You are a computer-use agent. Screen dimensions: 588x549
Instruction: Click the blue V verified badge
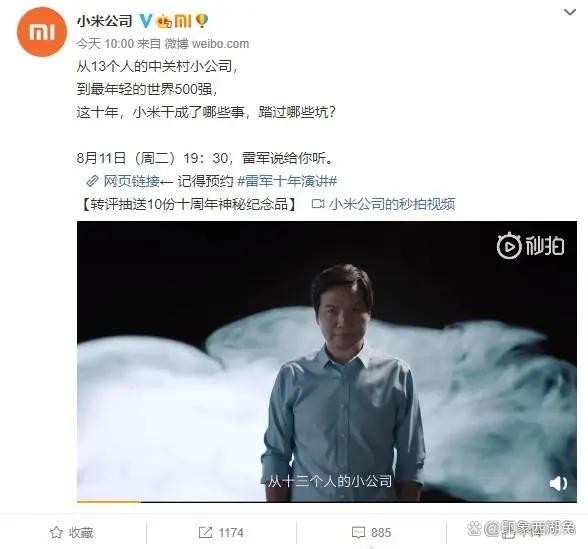click(x=146, y=21)
